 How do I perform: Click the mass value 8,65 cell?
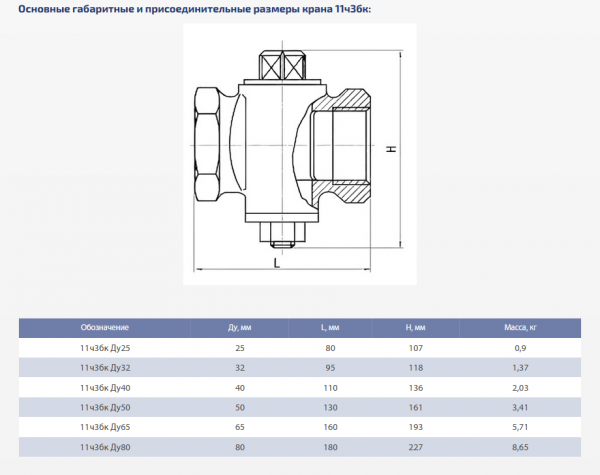click(x=520, y=448)
